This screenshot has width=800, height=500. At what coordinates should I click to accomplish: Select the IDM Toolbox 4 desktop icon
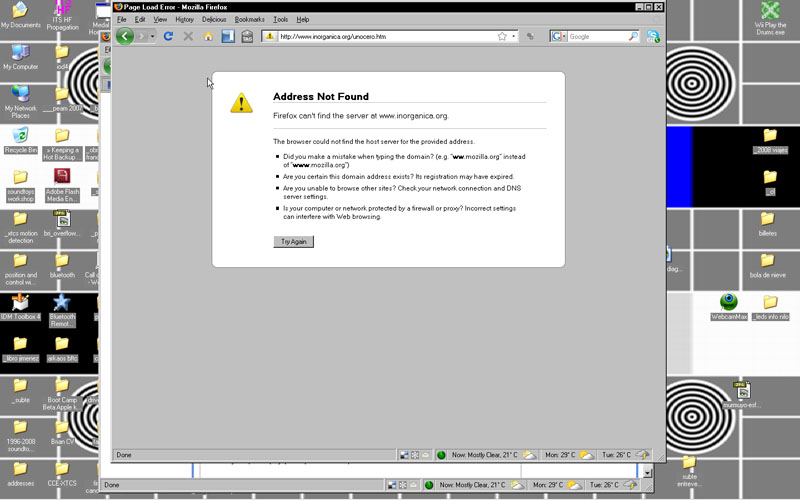pos(20,307)
